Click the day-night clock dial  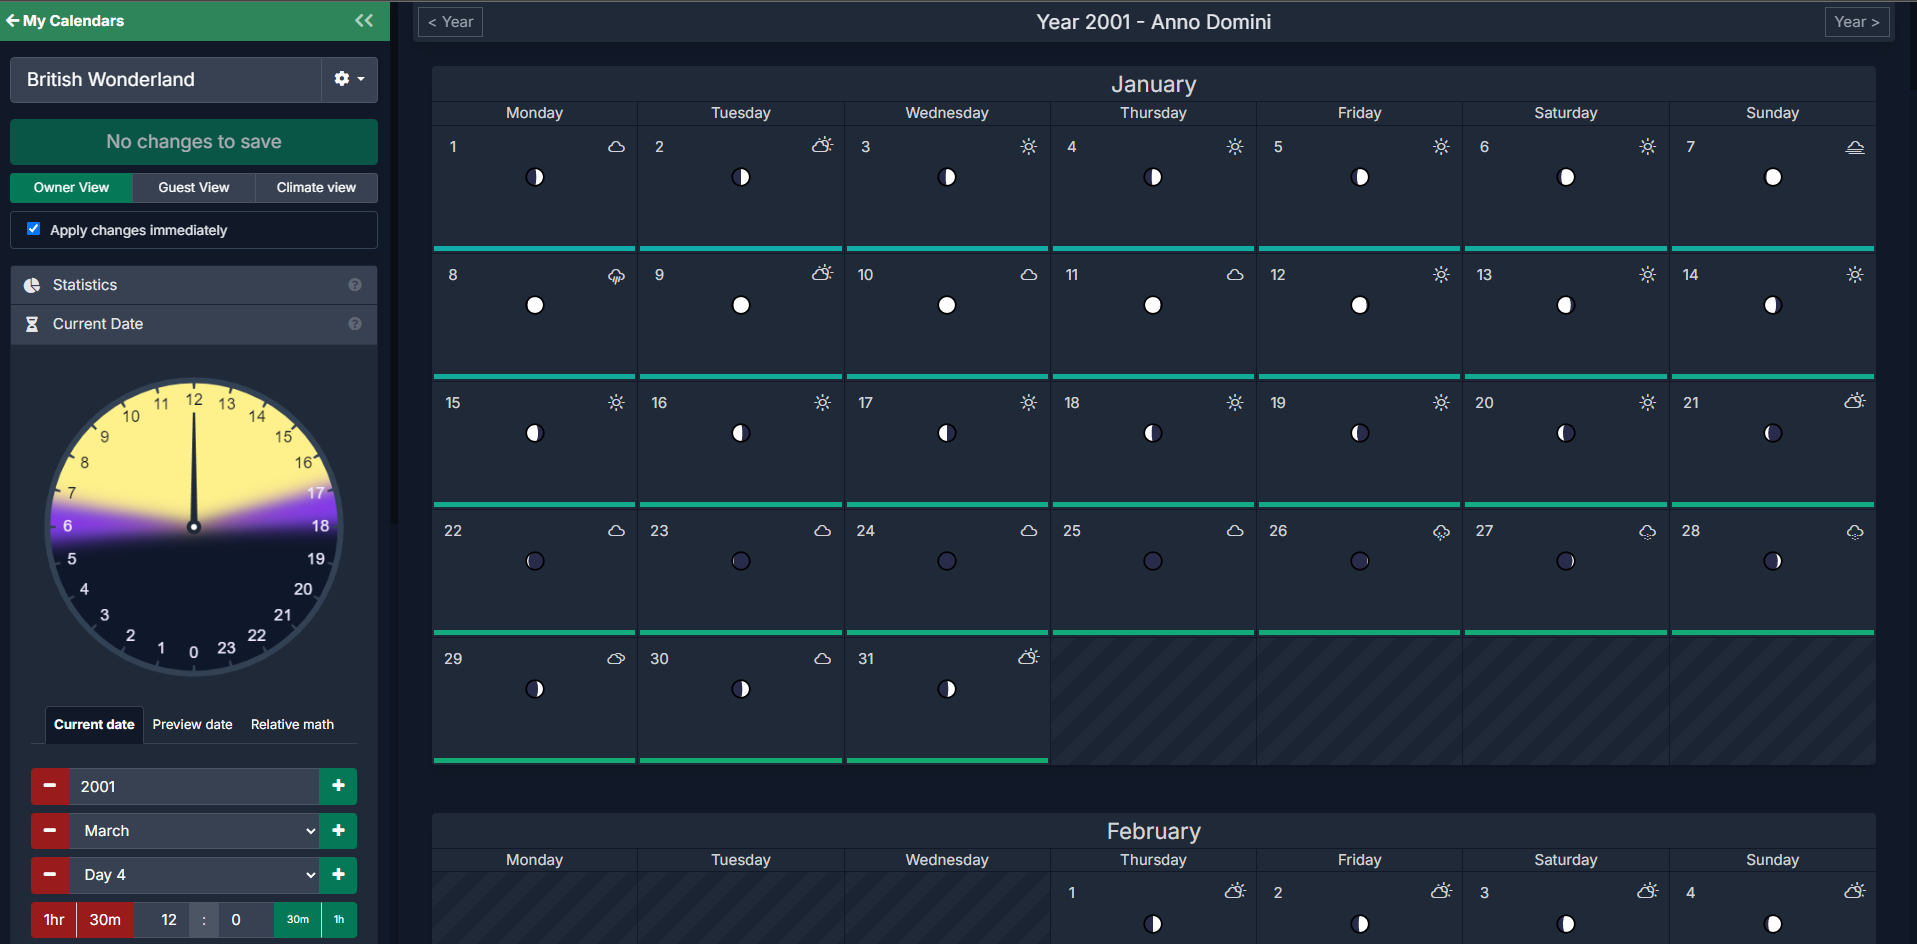tap(194, 527)
